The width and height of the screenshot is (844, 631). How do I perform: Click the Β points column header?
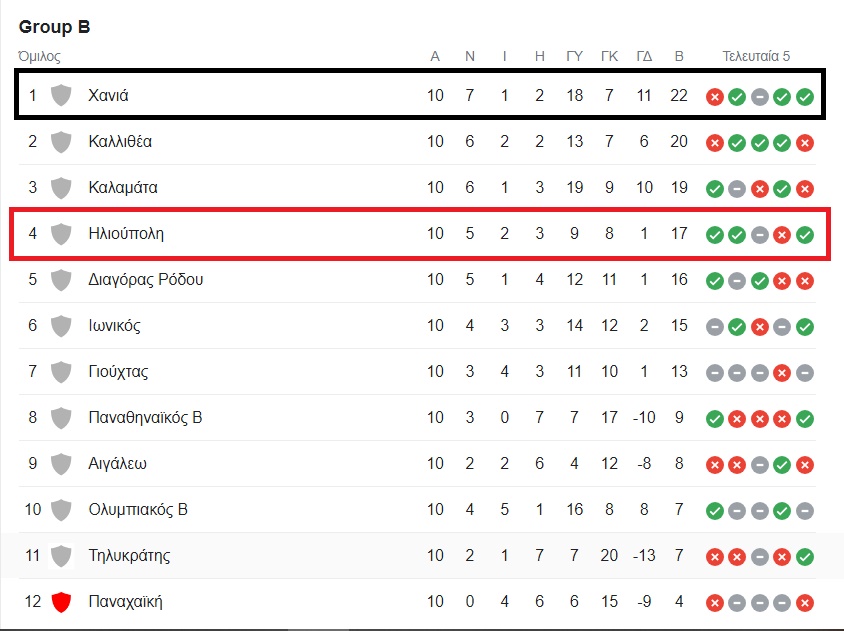pyautogui.click(x=679, y=56)
